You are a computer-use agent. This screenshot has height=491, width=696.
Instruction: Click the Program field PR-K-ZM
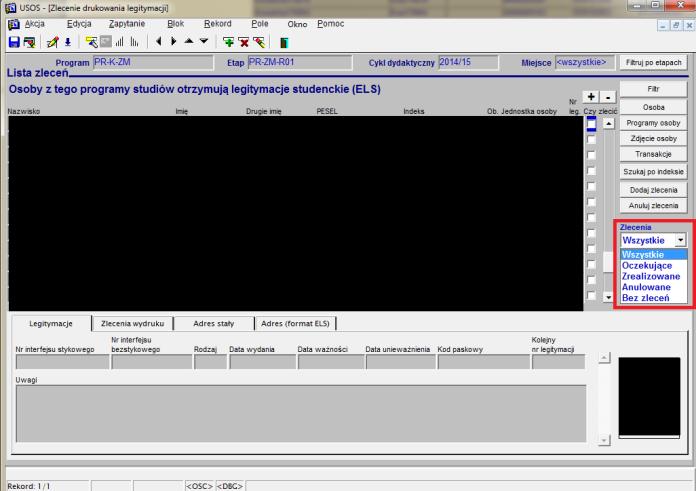153,63
